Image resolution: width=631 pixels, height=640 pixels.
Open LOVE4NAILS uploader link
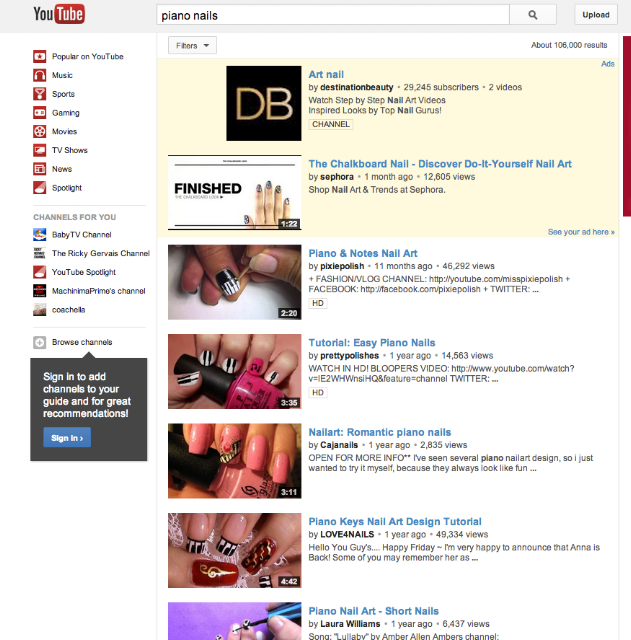tap(347, 534)
